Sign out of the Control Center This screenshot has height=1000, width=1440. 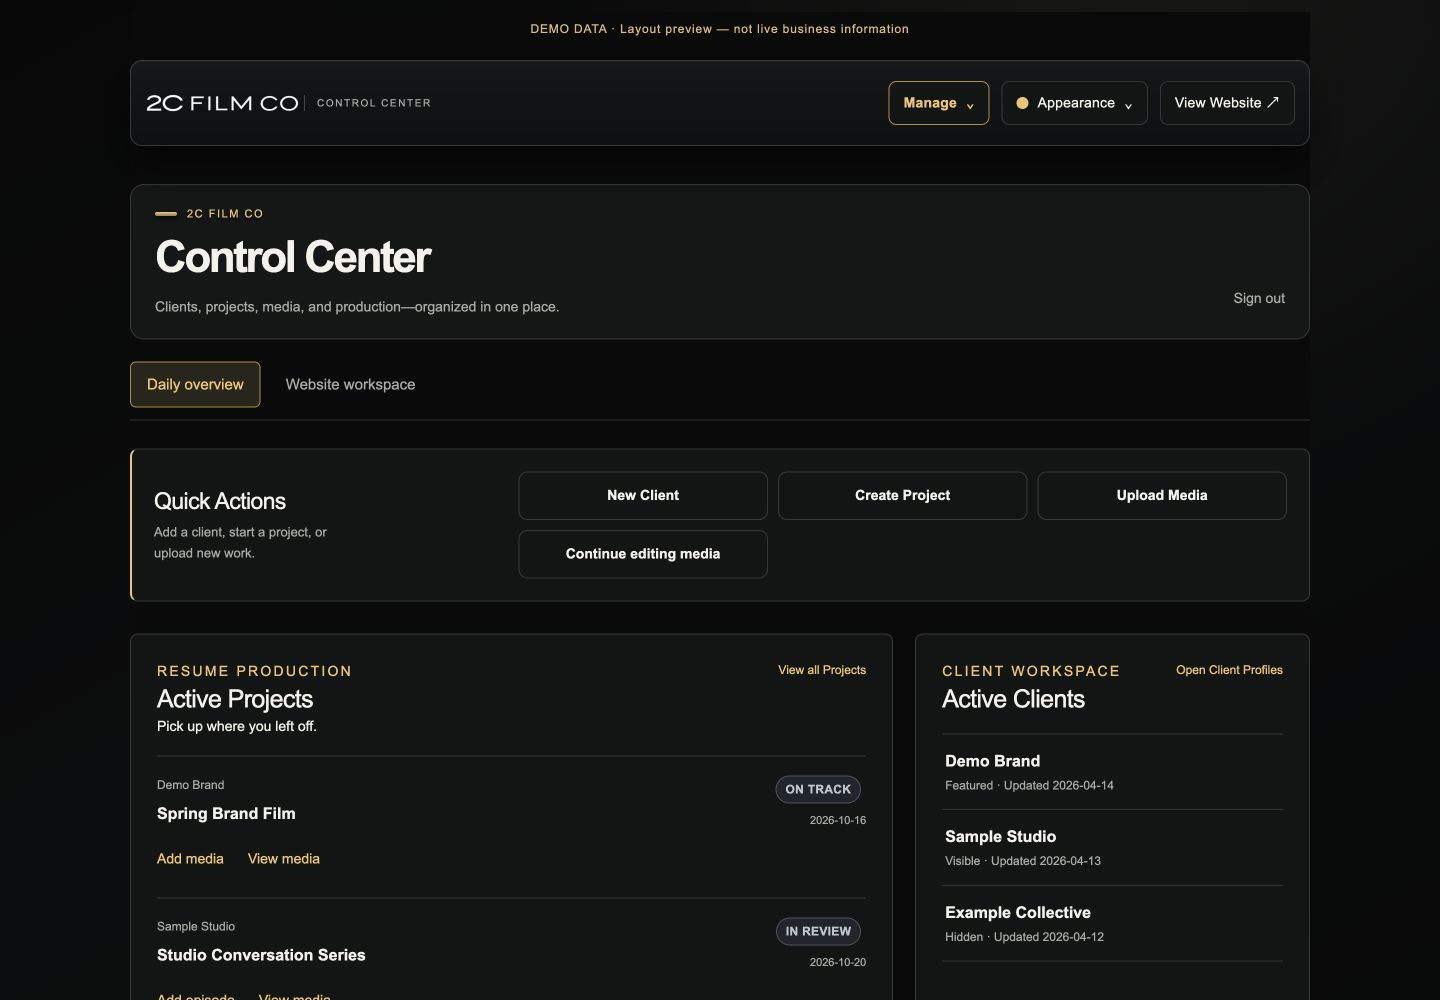point(1258,298)
